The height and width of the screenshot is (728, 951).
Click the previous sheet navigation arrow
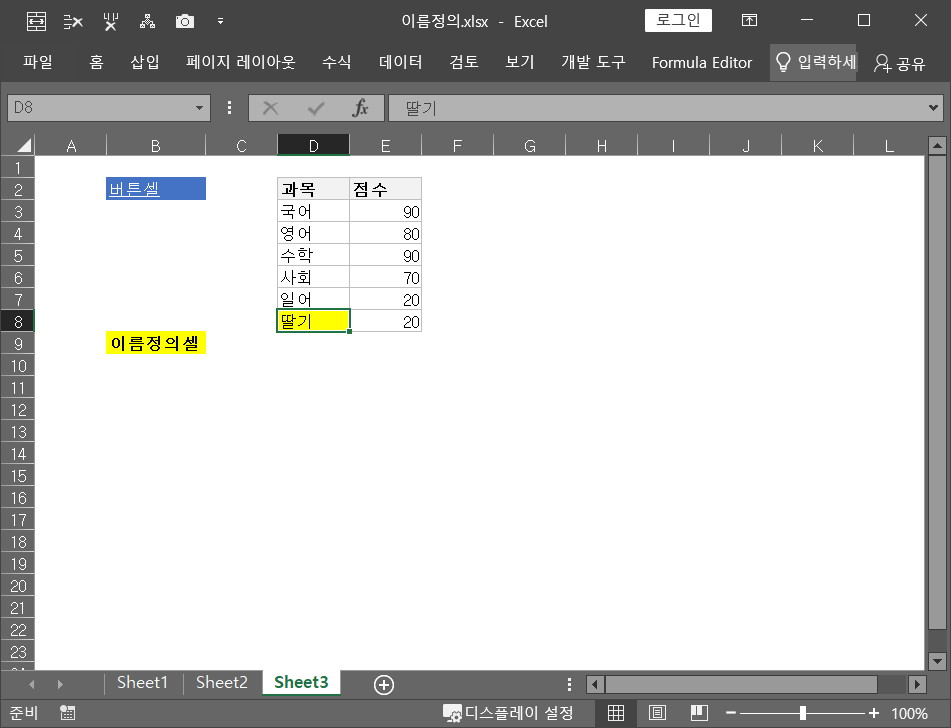click(x=32, y=684)
